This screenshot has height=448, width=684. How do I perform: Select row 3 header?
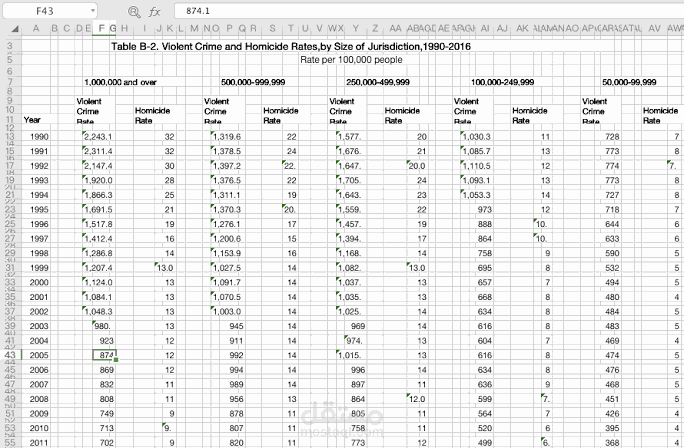tap(10, 46)
